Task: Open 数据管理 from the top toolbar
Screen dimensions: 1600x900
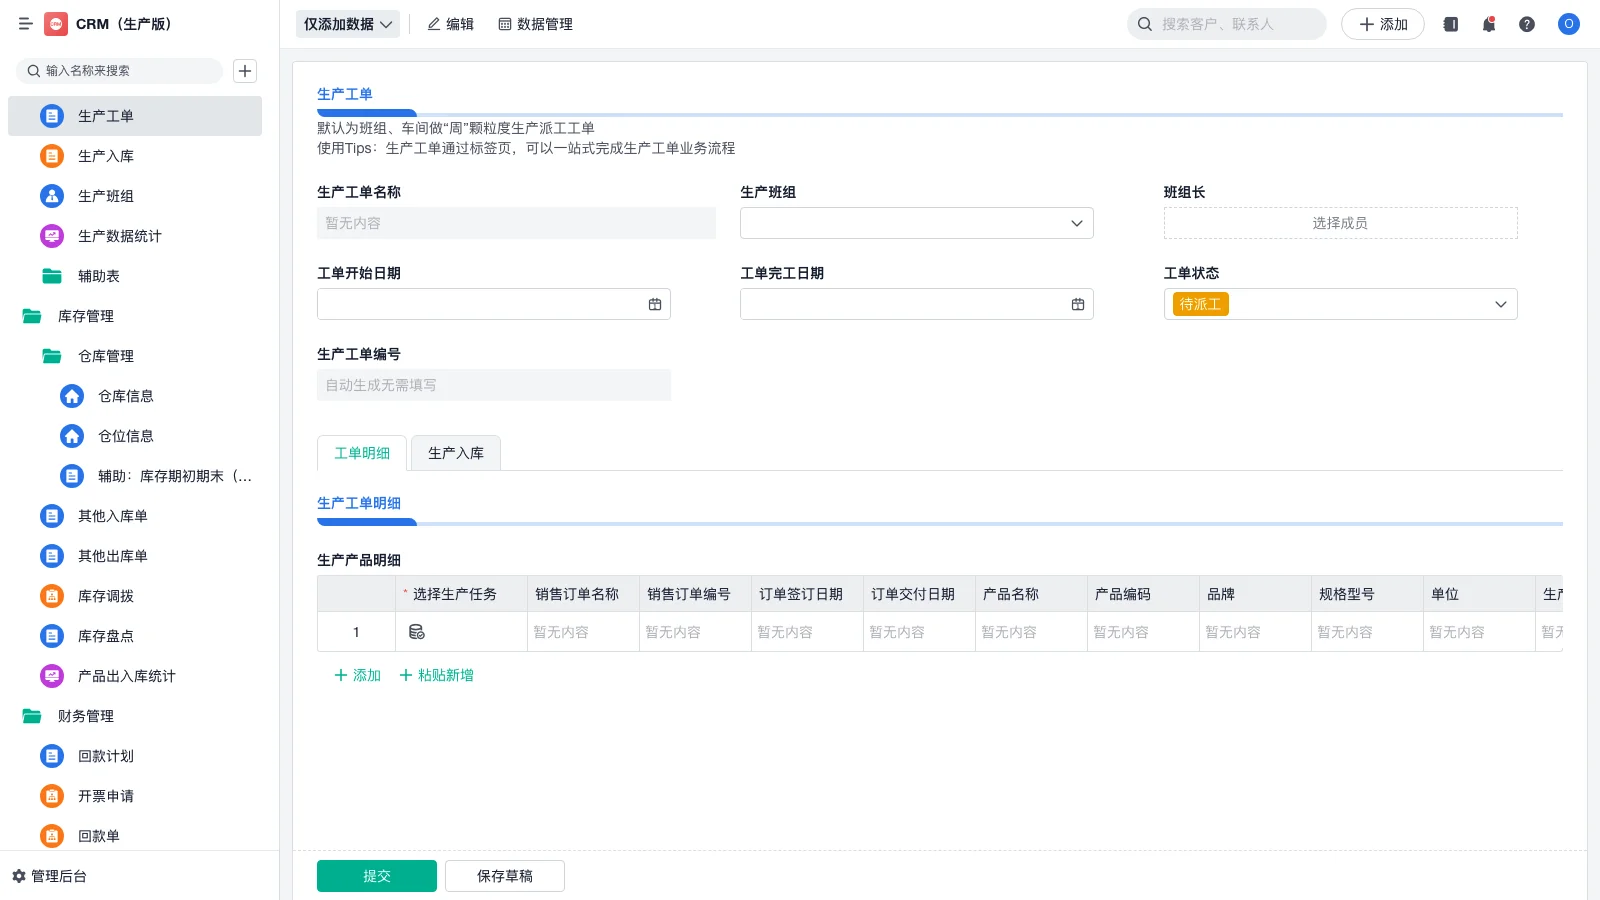Action: pyautogui.click(x=536, y=24)
